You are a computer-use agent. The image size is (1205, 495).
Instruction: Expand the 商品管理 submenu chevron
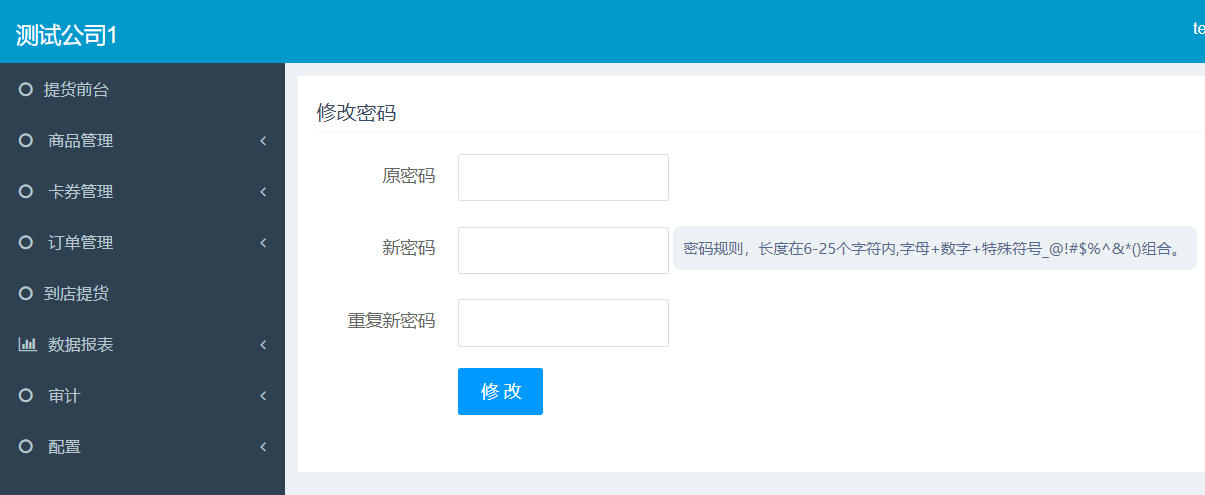[x=263, y=141]
